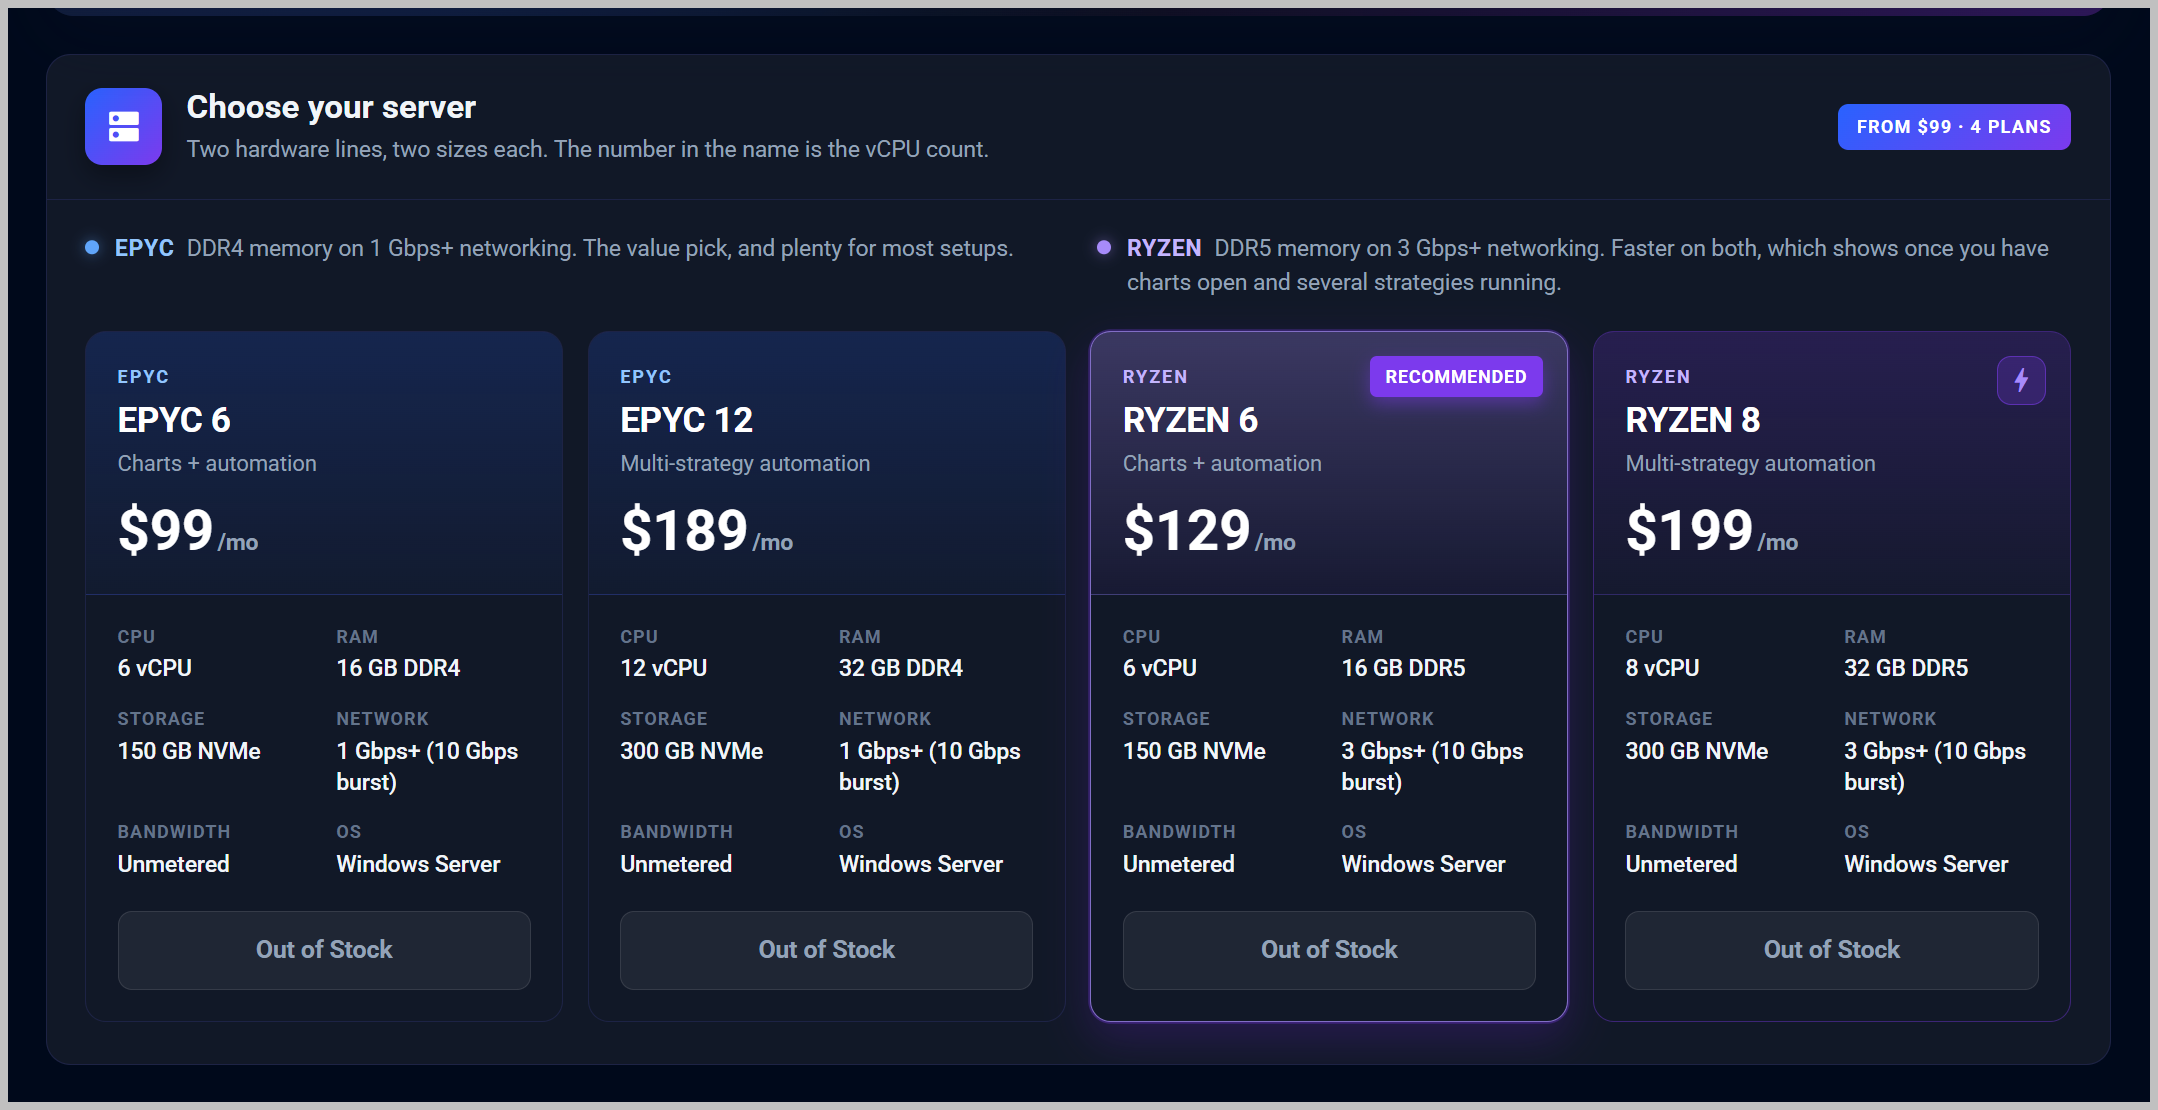Click the $99/mo price
Image resolution: width=2158 pixels, height=1110 pixels.
188,530
